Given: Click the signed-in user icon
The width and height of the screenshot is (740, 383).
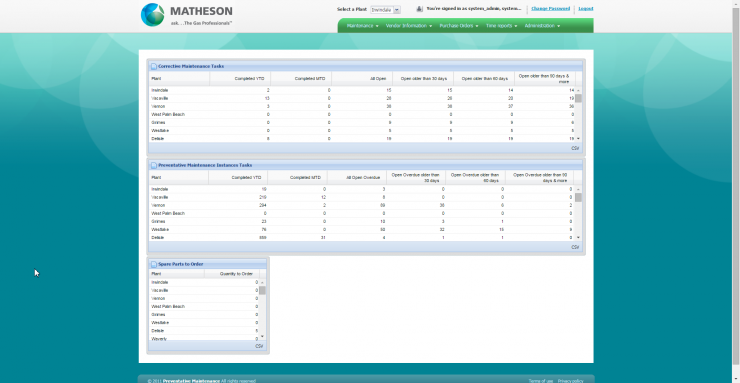Looking at the screenshot, I should (x=419, y=9).
